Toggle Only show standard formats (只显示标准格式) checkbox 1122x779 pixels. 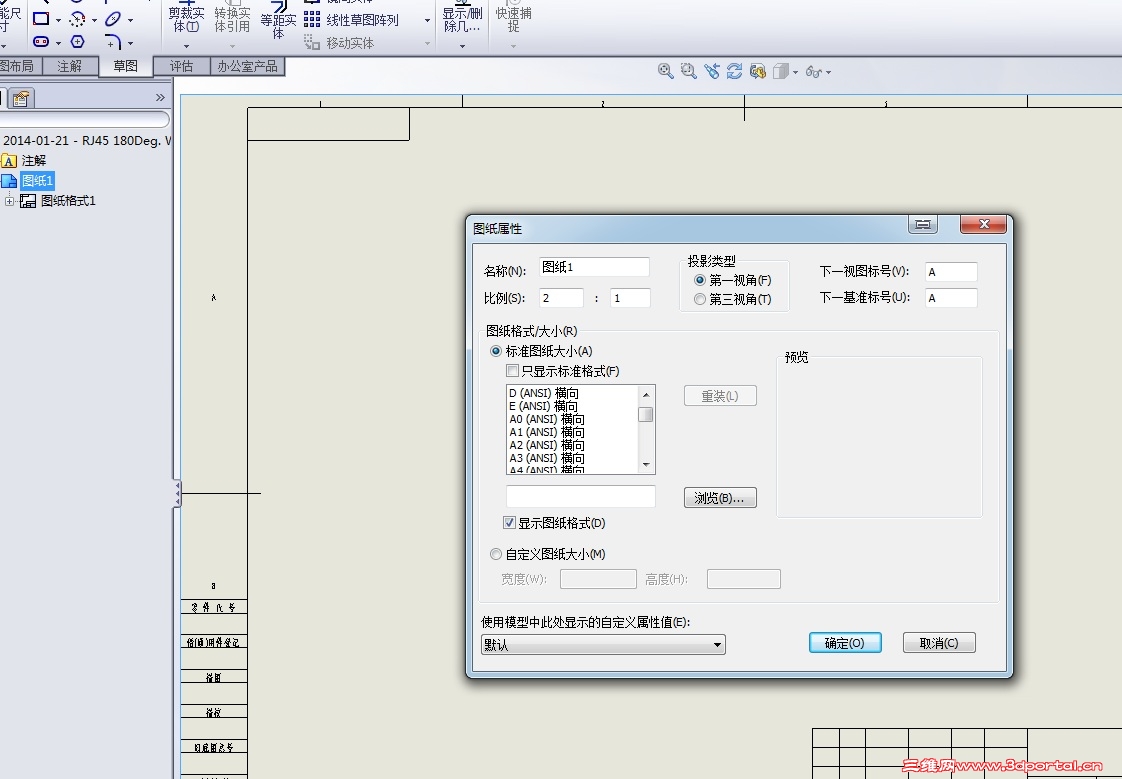coord(512,371)
